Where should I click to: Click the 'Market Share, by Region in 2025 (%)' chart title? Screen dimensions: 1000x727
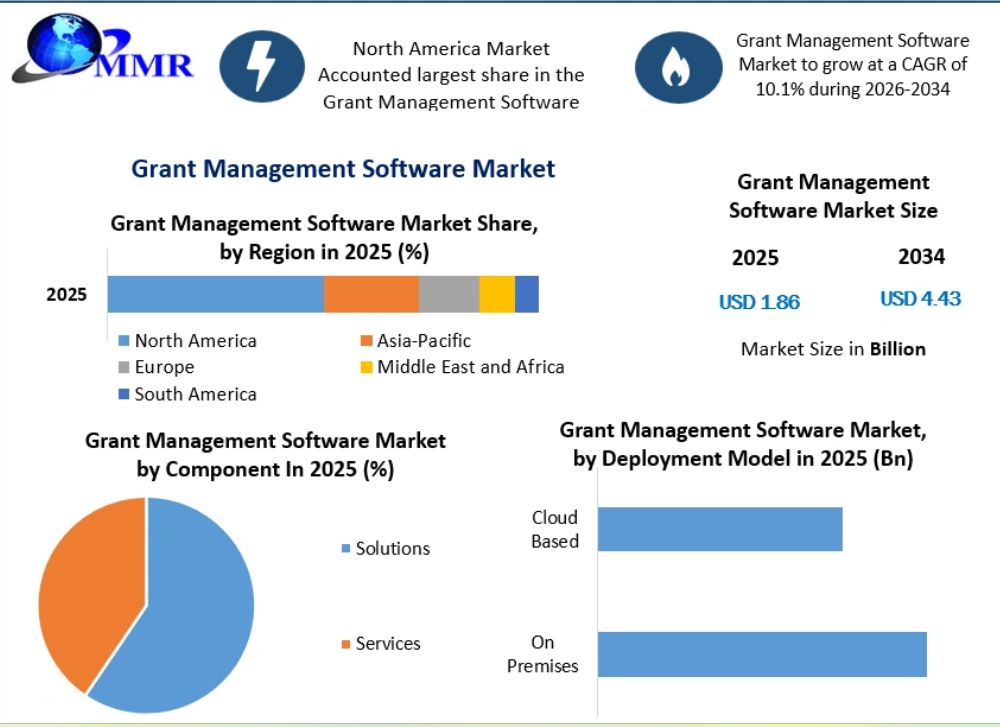(x=324, y=238)
